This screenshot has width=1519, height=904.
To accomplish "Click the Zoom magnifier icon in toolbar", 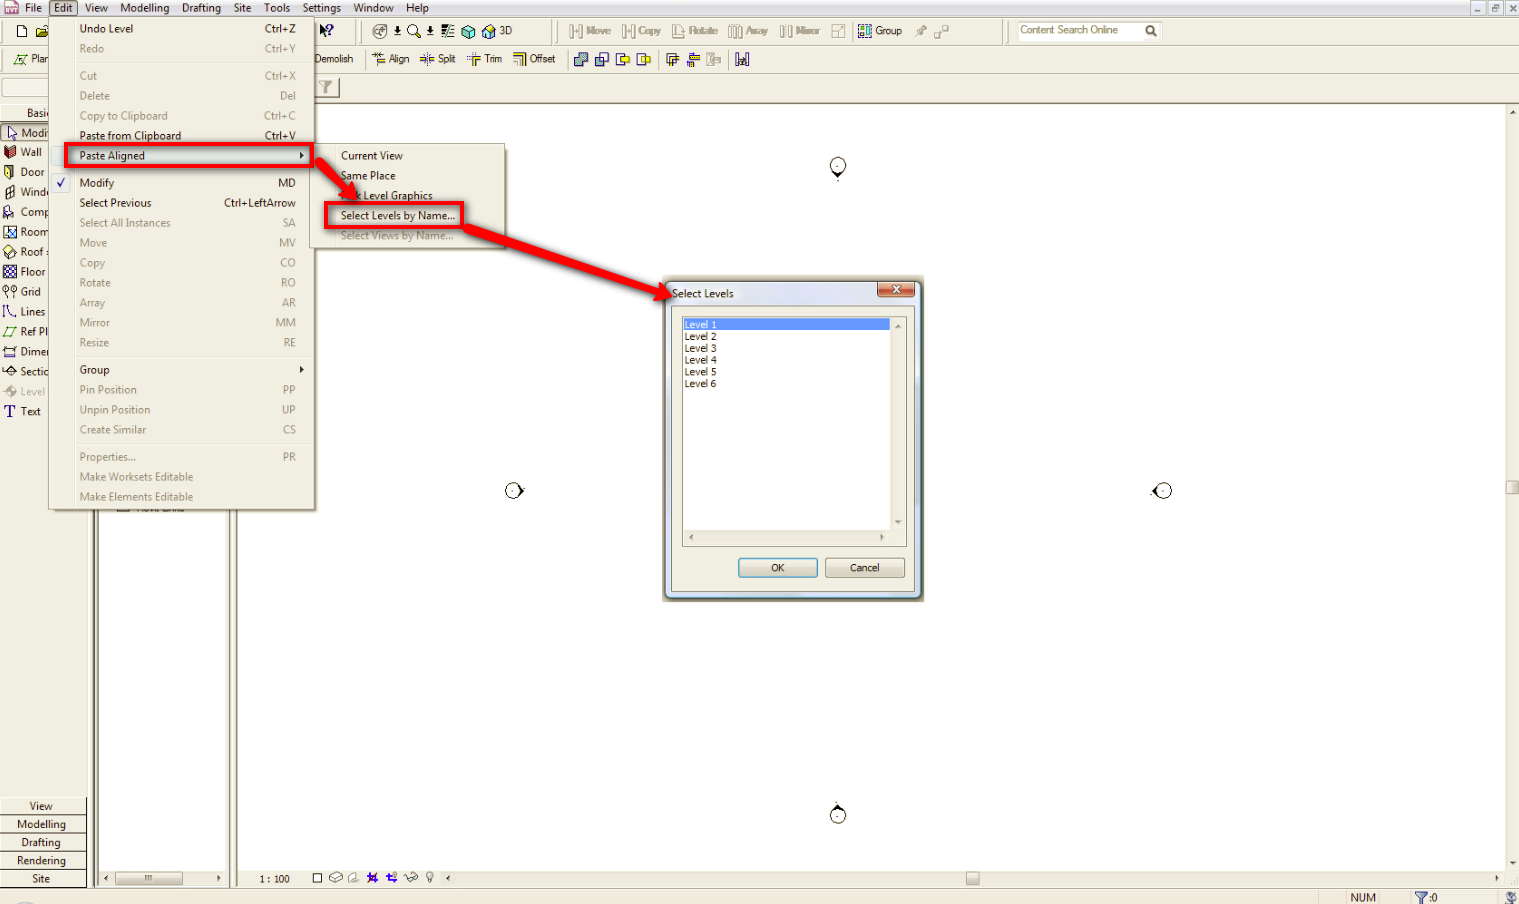I will pyautogui.click(x=413, y=31).
